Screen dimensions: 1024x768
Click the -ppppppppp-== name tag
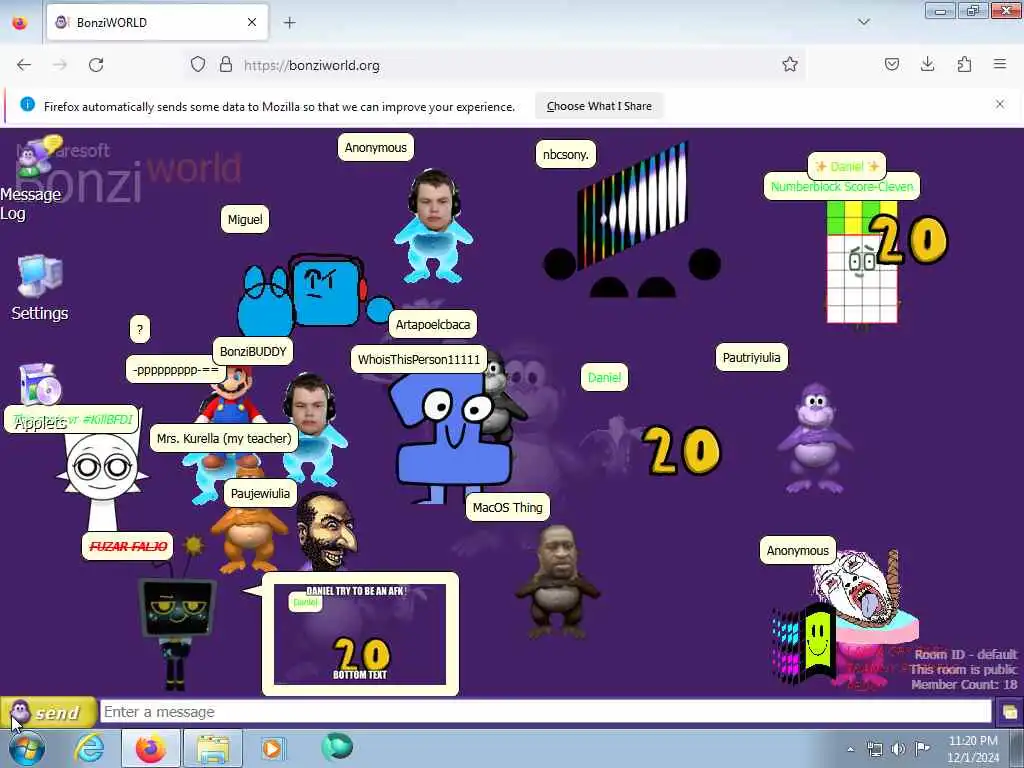click(175, 370)
